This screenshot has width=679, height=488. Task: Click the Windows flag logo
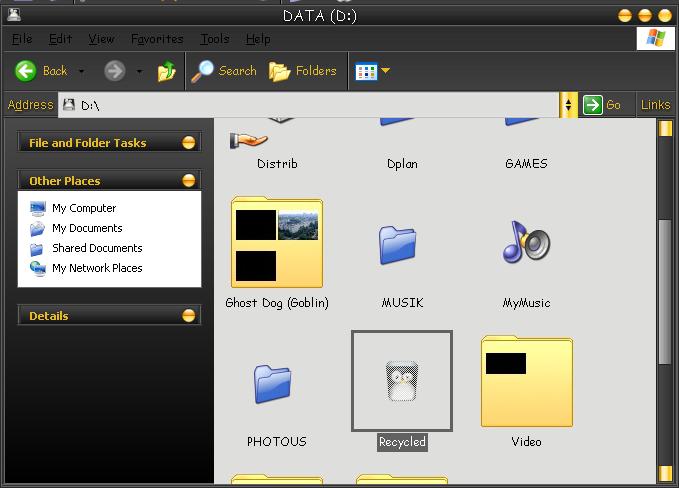655,38
